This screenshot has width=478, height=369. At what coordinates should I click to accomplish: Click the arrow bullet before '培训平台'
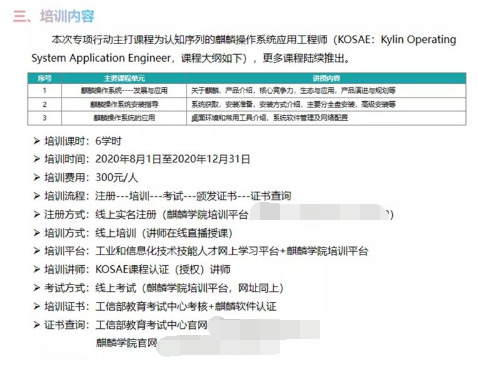(x=37, y=251)
